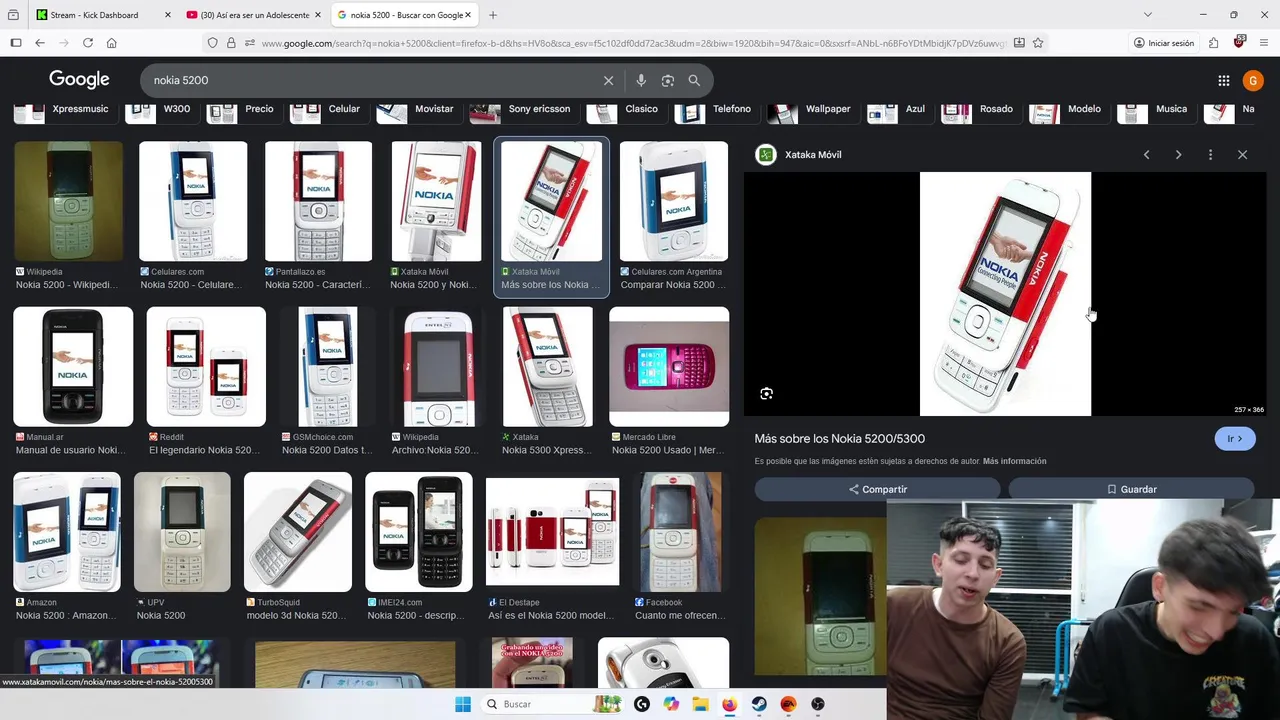1280x720 pixels.
Task: Open File Explorer from taskbar
Action: tap(700, 704)
